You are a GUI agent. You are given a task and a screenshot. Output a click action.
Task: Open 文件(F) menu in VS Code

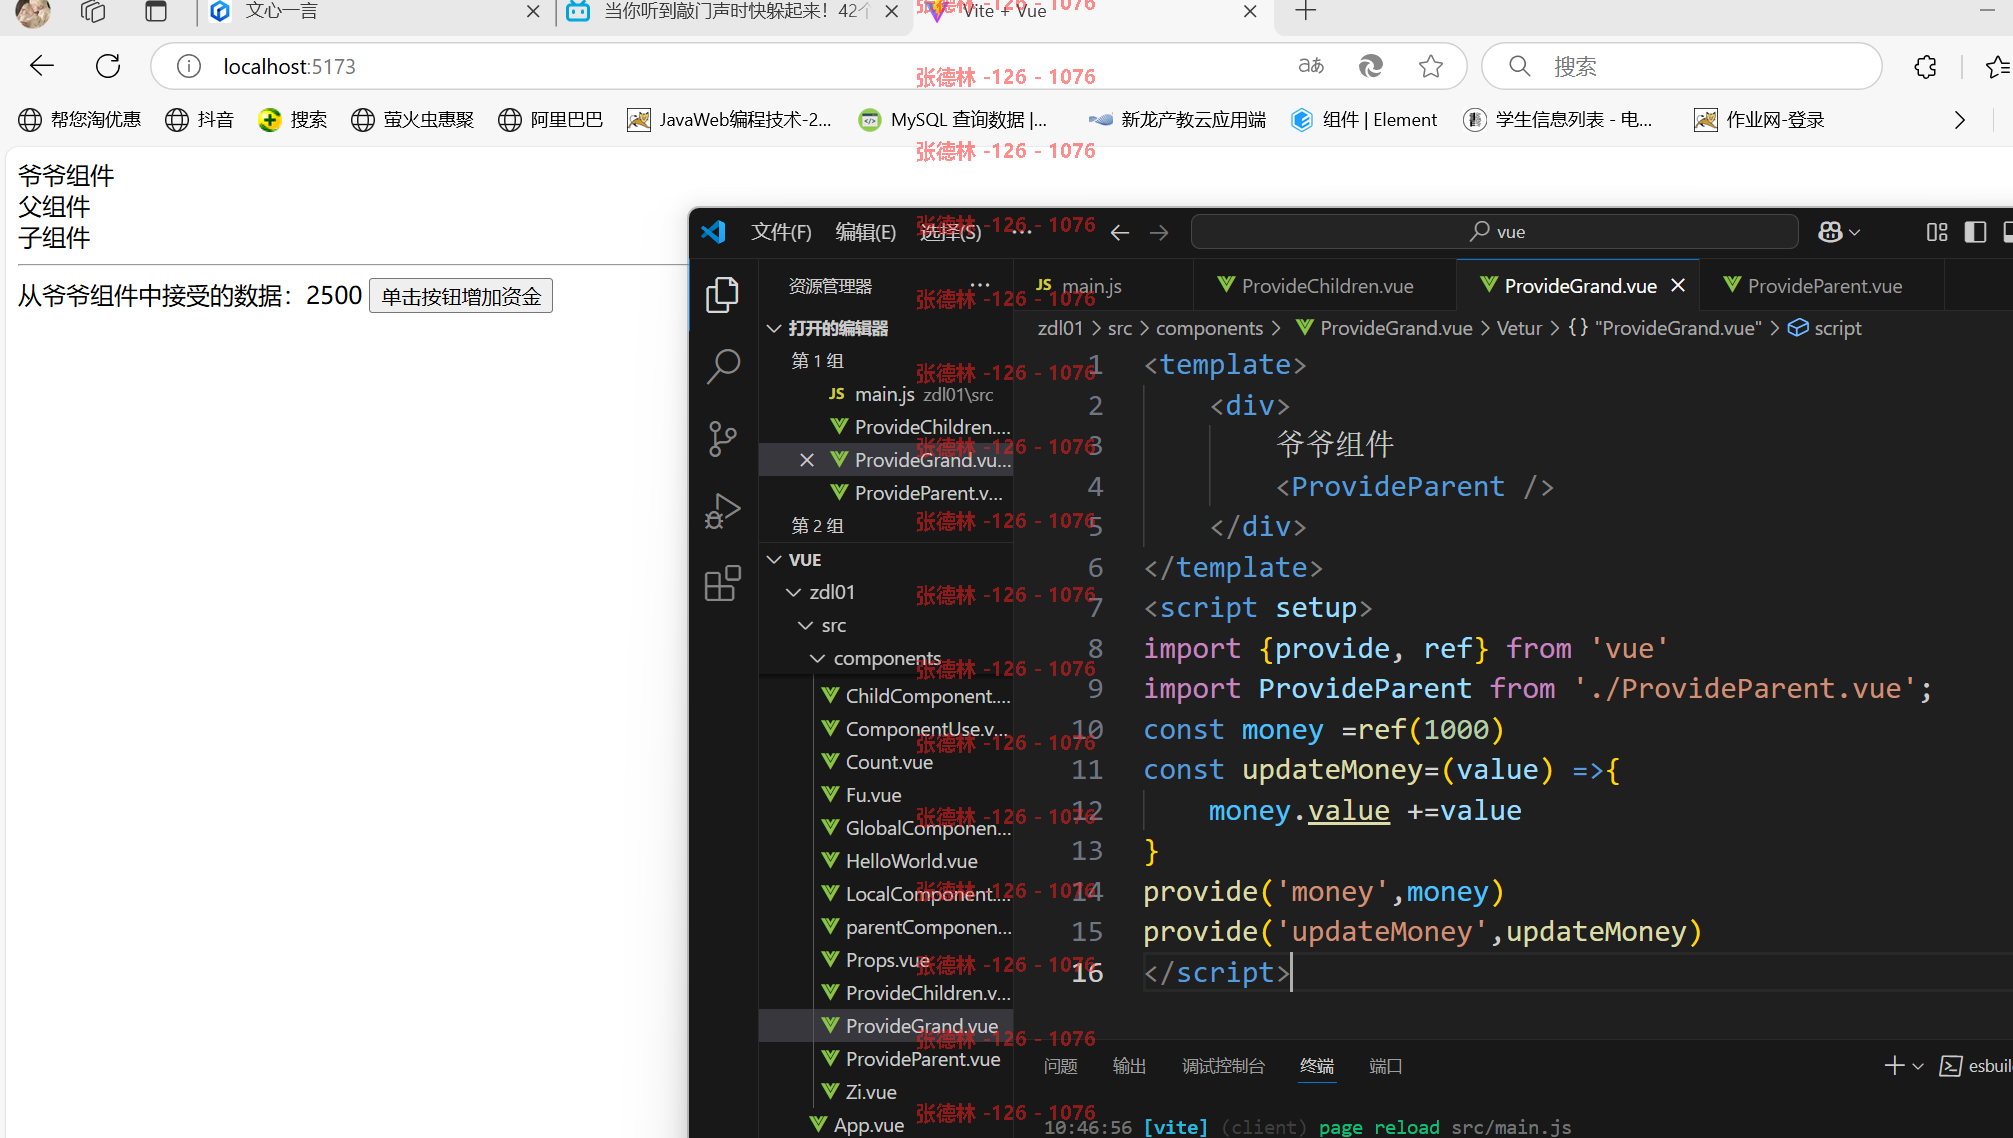pos(781,232)
